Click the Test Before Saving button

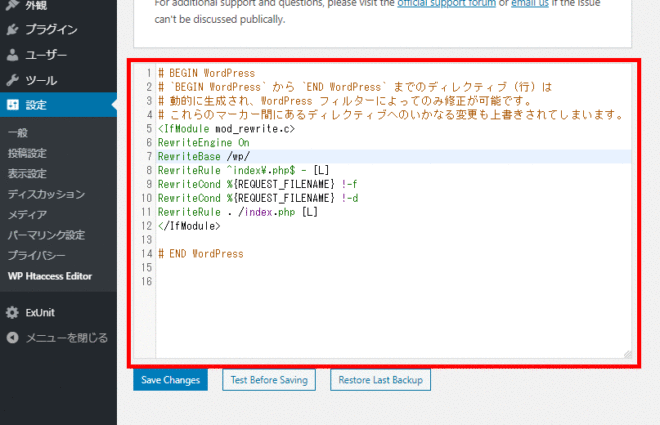point(269,380)
